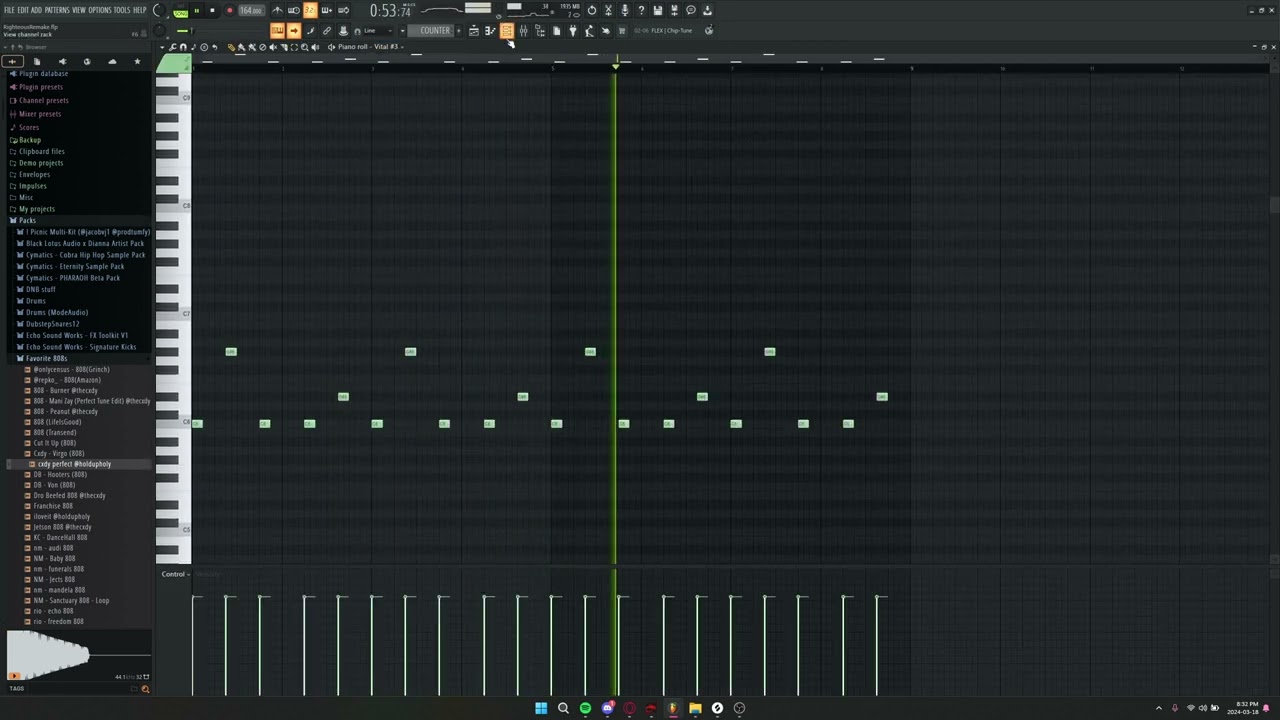
Task: Click the browser search magnifier icon
Action: [x=145, y=688]
